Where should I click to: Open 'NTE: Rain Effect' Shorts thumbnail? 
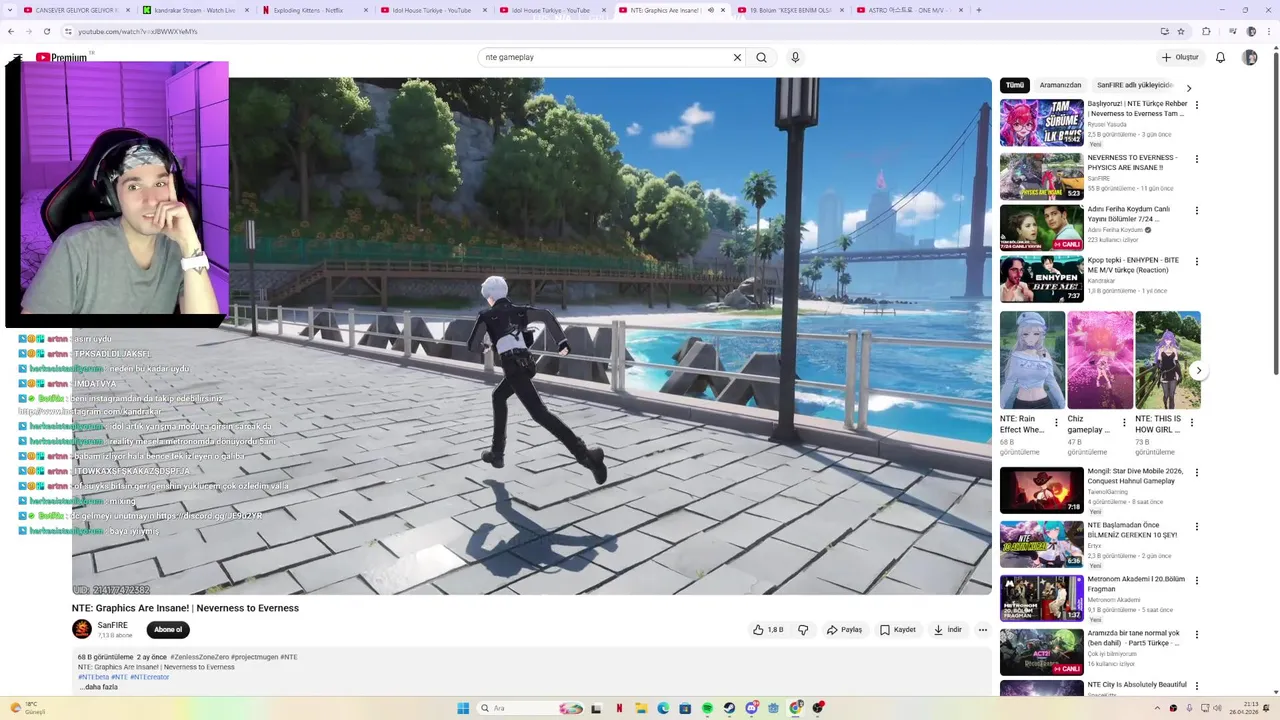(1032, 360)
